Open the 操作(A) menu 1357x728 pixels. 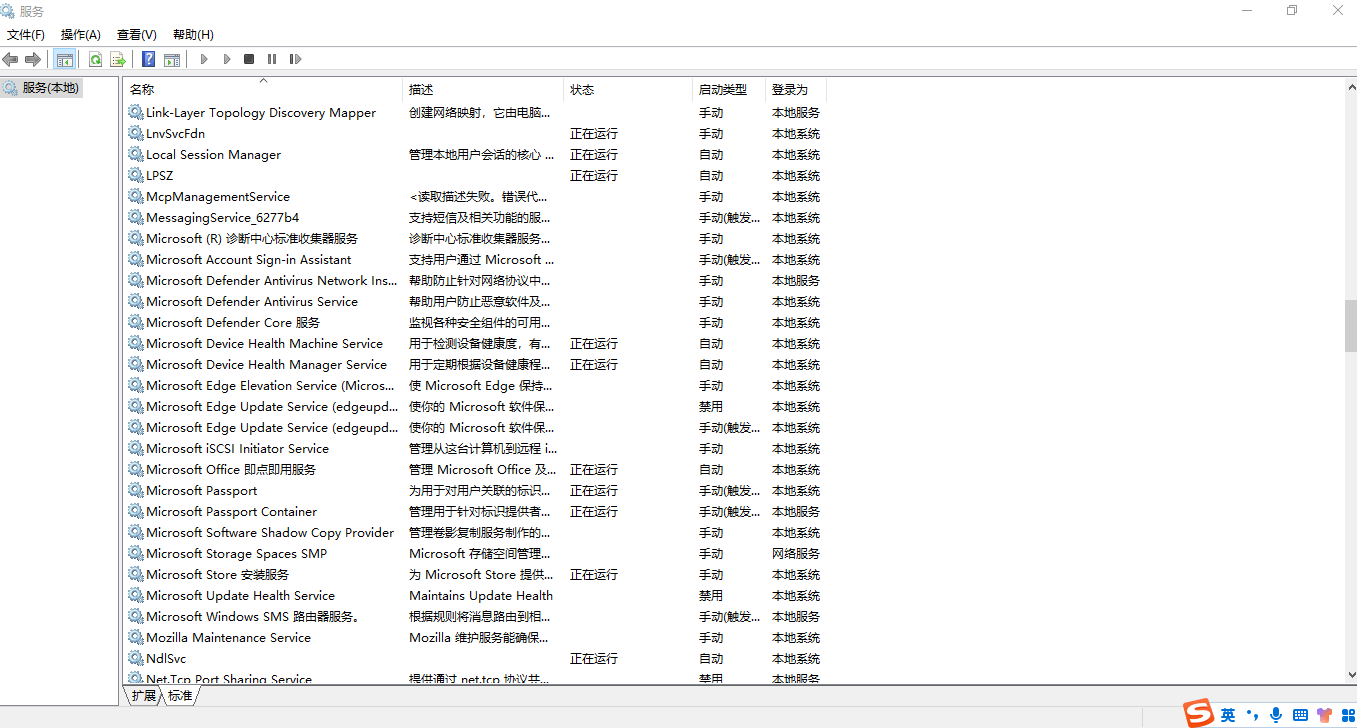tap(81, 34)
